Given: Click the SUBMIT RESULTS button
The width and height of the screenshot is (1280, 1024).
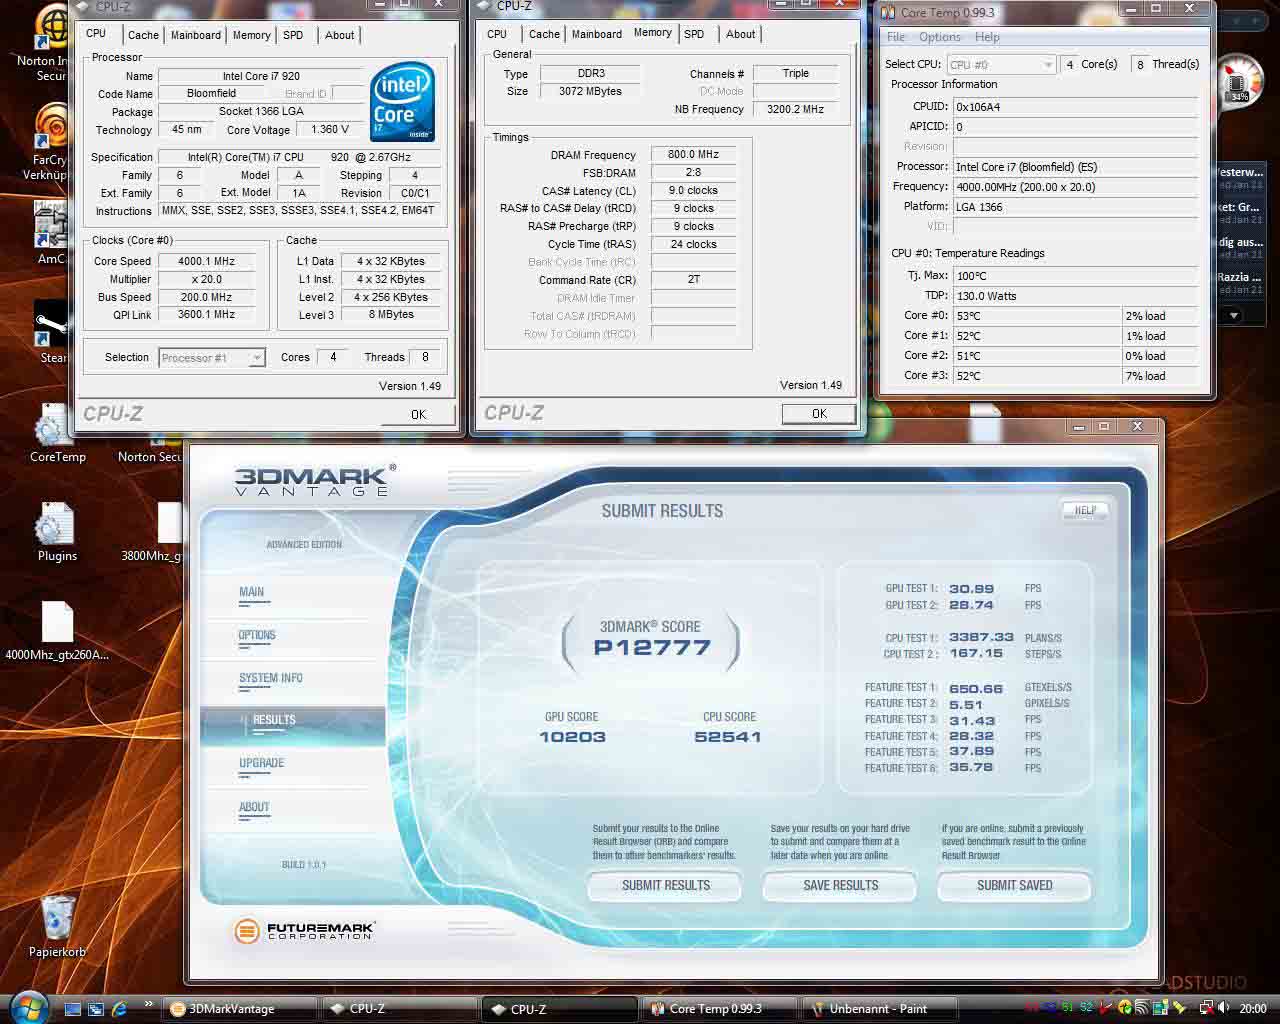Looking at the screenshot, I should click(x=665, y=885).
